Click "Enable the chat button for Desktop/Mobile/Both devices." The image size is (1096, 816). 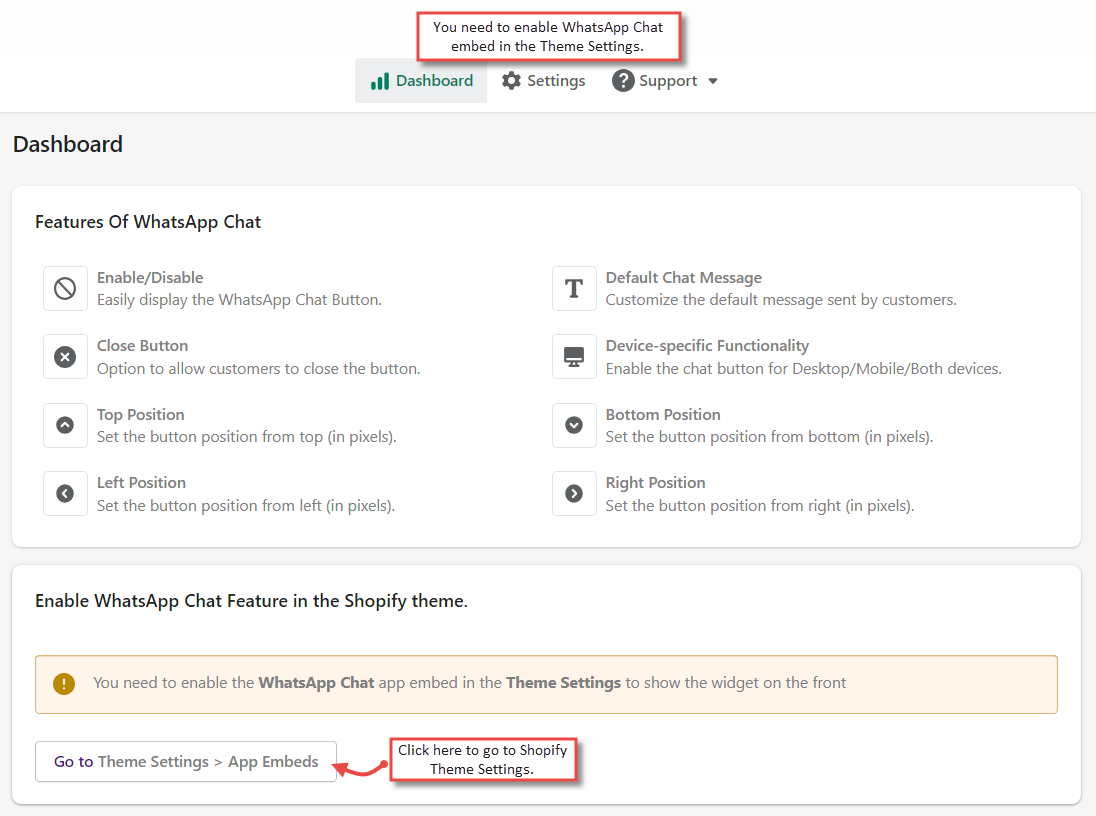(x=804, y=368)
